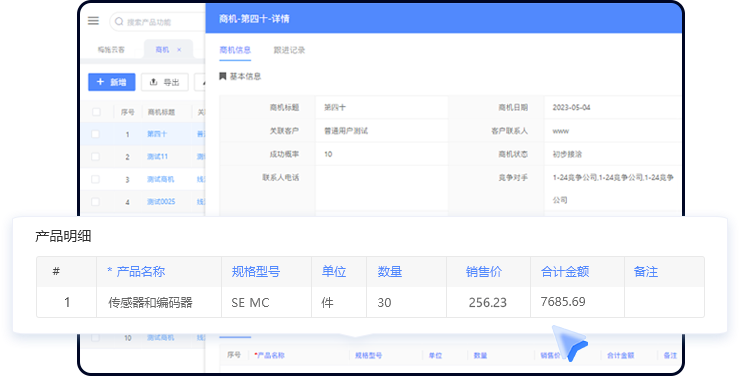The height and width of the screenshot is (376, 740).
Task: Open the 第四十 opportunity link
Action: tap(157, 134)
